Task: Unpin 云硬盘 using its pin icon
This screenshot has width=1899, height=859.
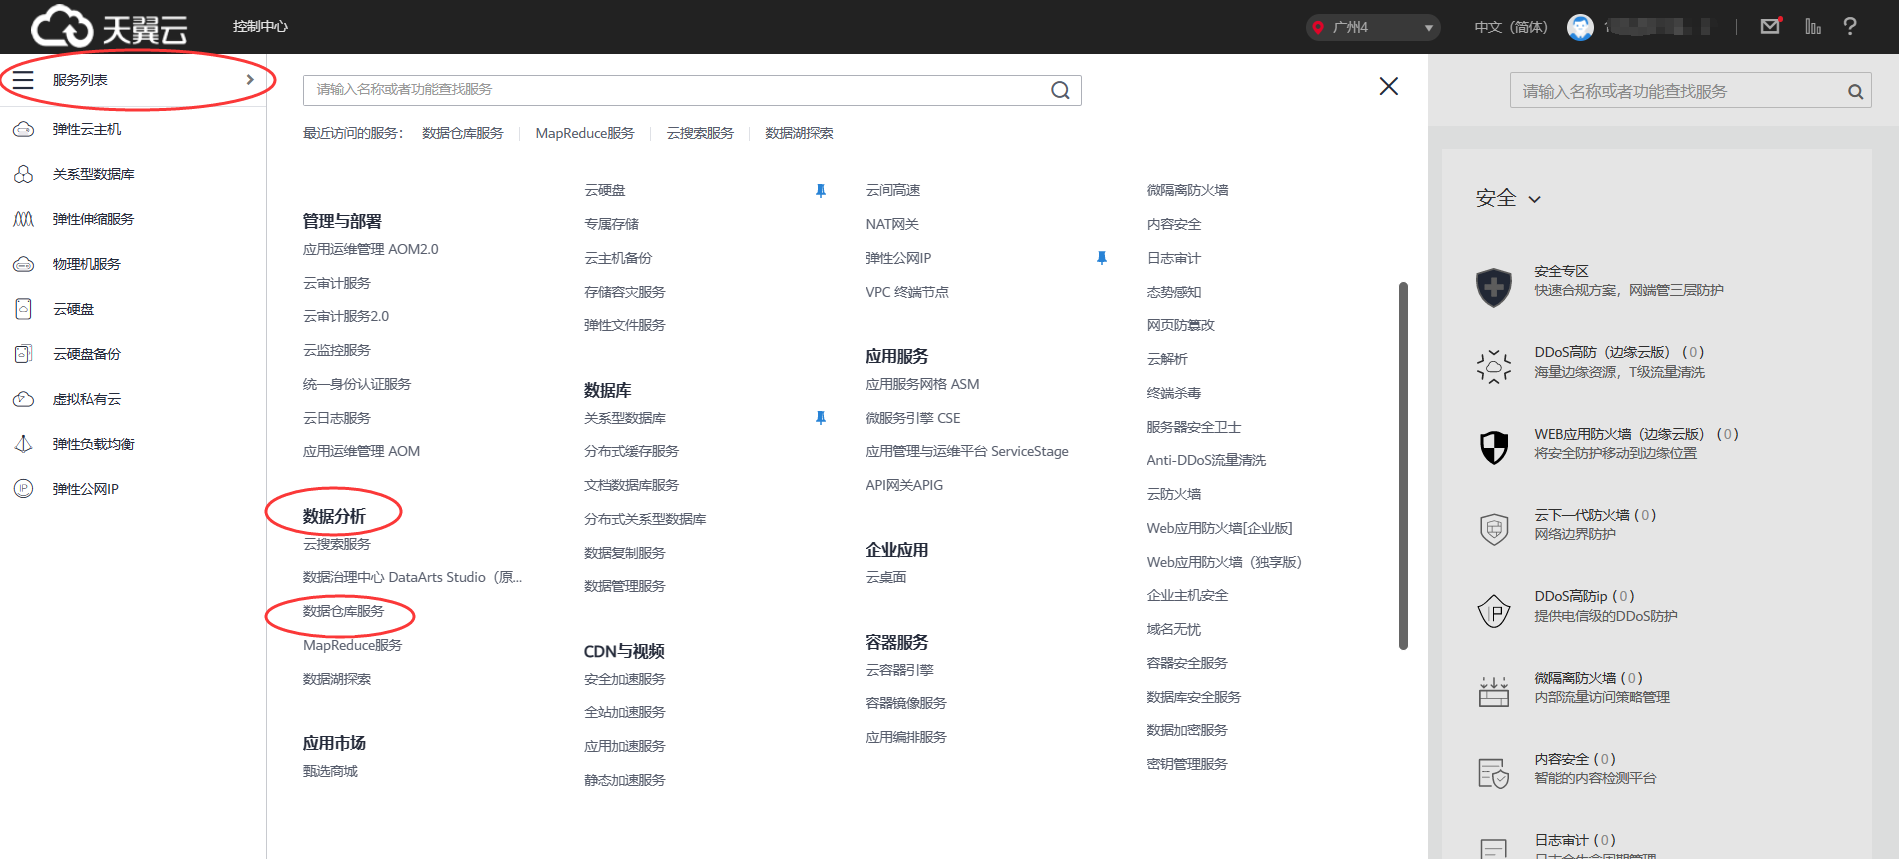Action: [821, 191]
